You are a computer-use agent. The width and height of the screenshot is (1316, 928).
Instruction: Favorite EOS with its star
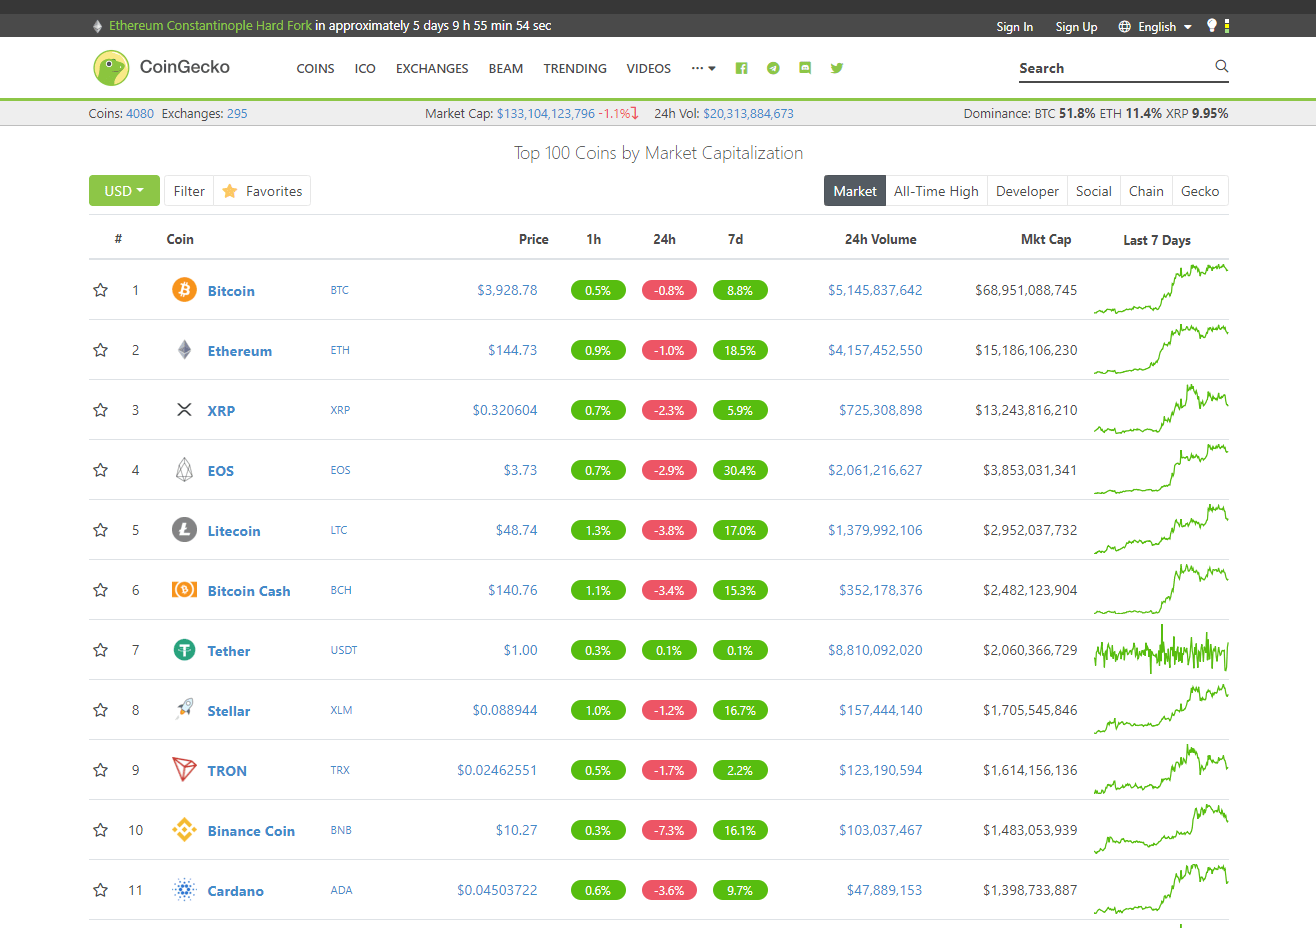pos(100,470)
